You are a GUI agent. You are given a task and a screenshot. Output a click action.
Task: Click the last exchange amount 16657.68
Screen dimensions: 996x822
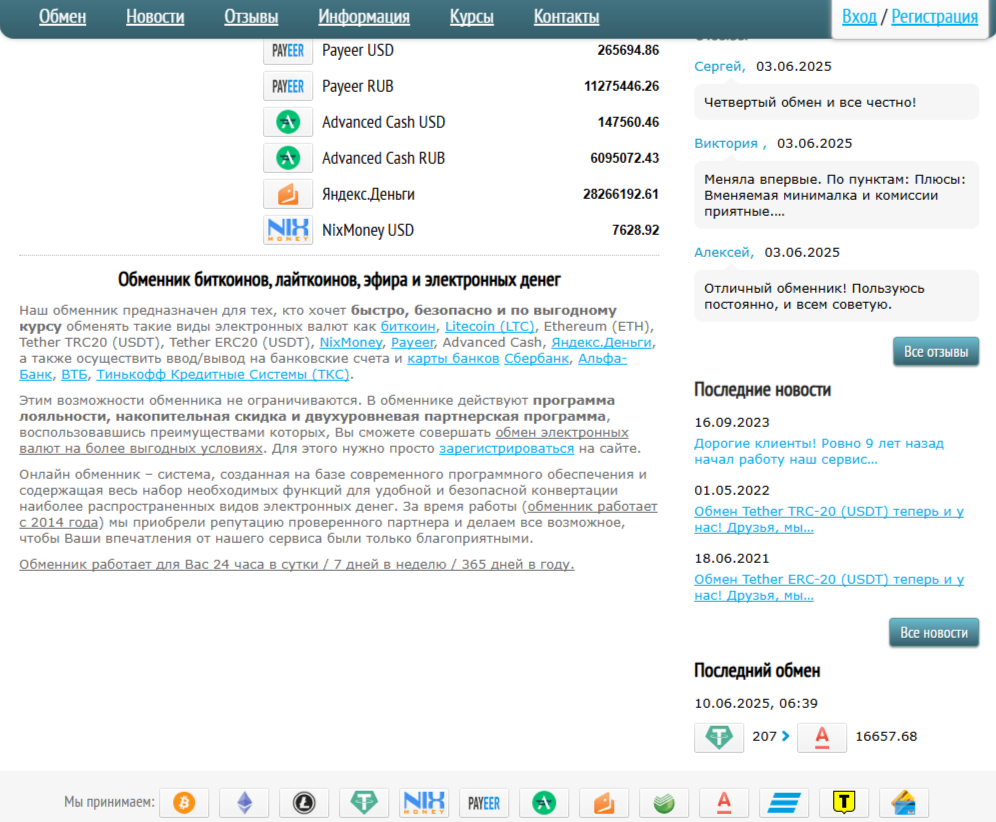[886, 737]
